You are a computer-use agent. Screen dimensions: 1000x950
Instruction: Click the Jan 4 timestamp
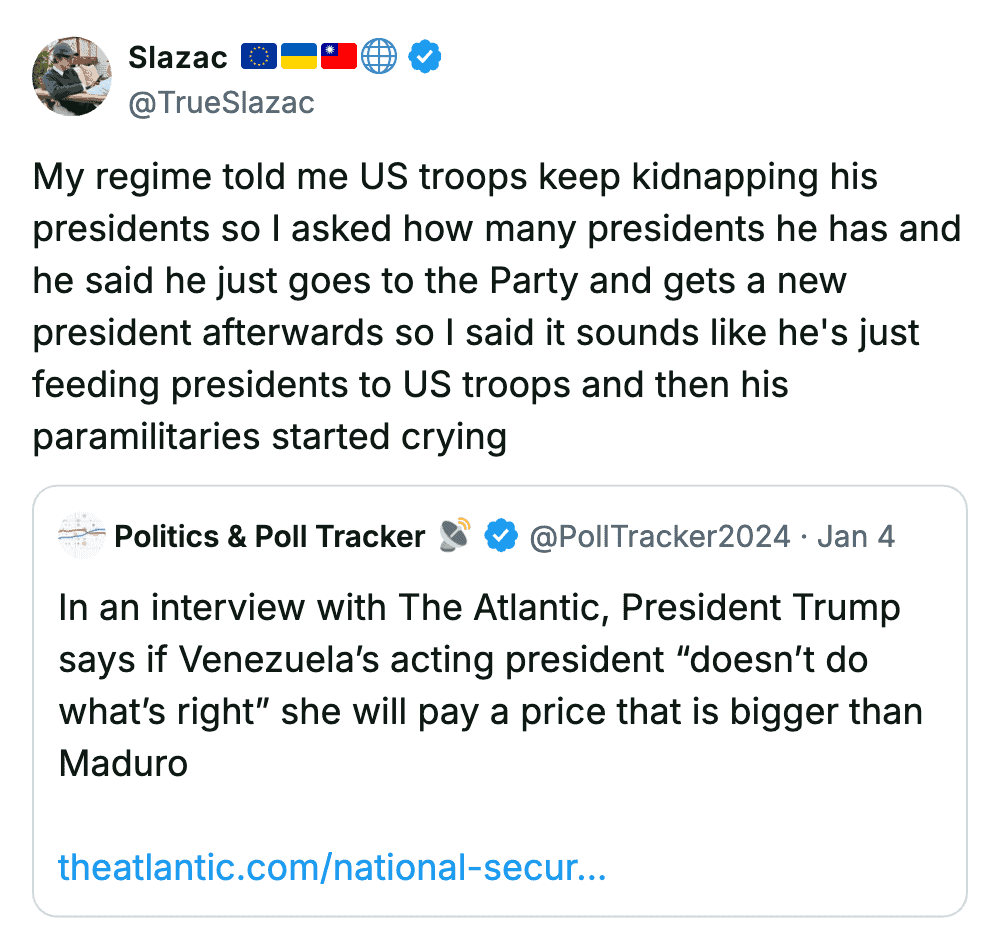[x=856, y=537]
